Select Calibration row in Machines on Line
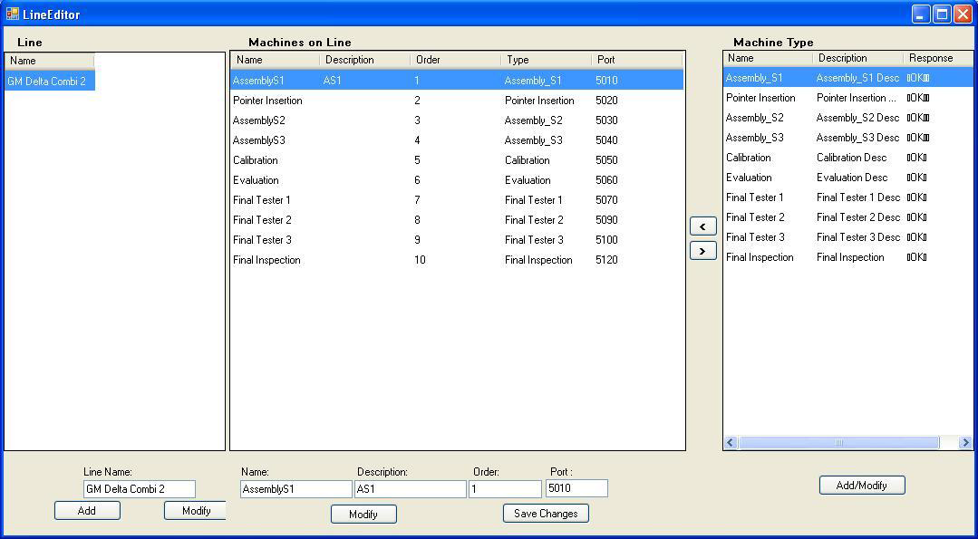Image resolution: width=978 pixels, height=539 pixels. (x=256, y=160)
